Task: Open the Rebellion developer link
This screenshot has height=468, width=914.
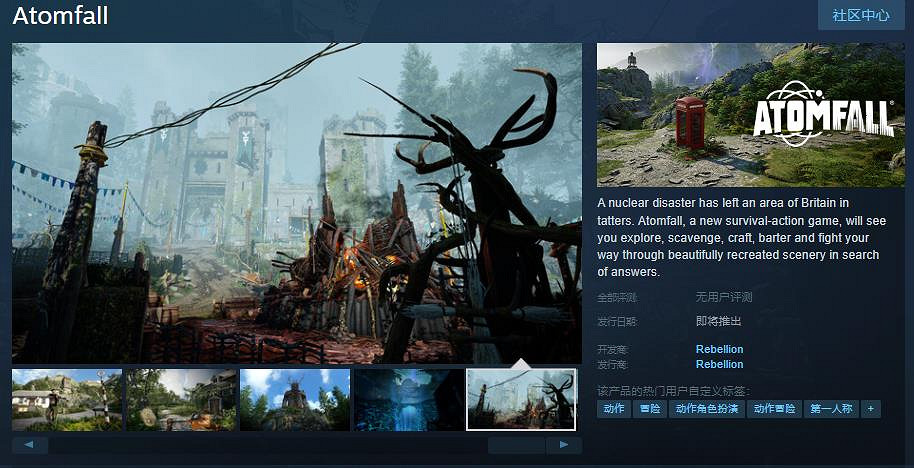Action: pos(719,349)
